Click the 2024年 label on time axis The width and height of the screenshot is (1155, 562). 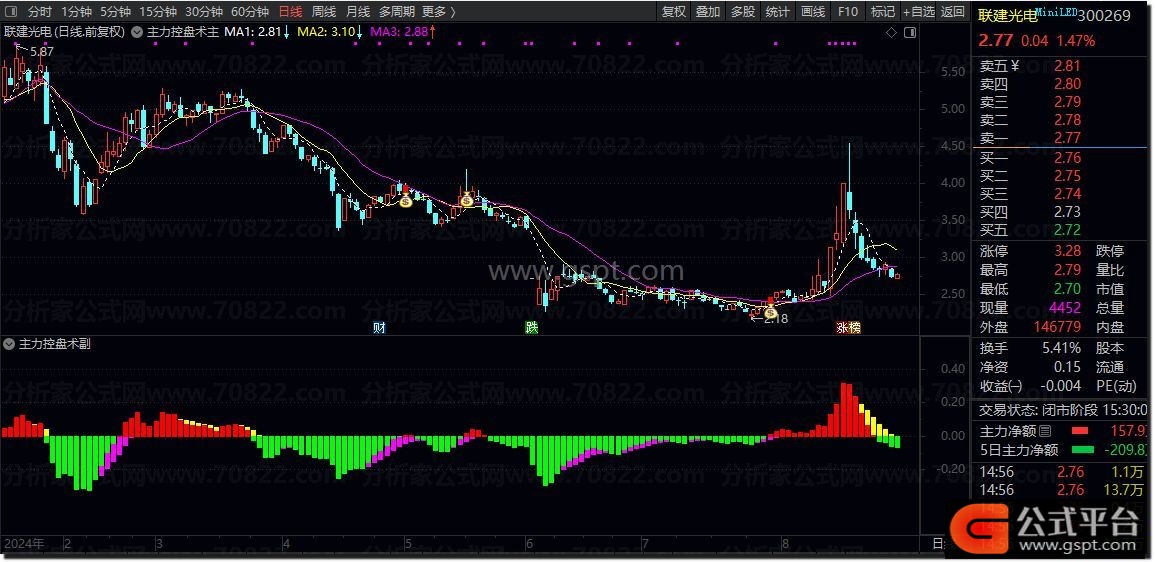click(24, 544)
